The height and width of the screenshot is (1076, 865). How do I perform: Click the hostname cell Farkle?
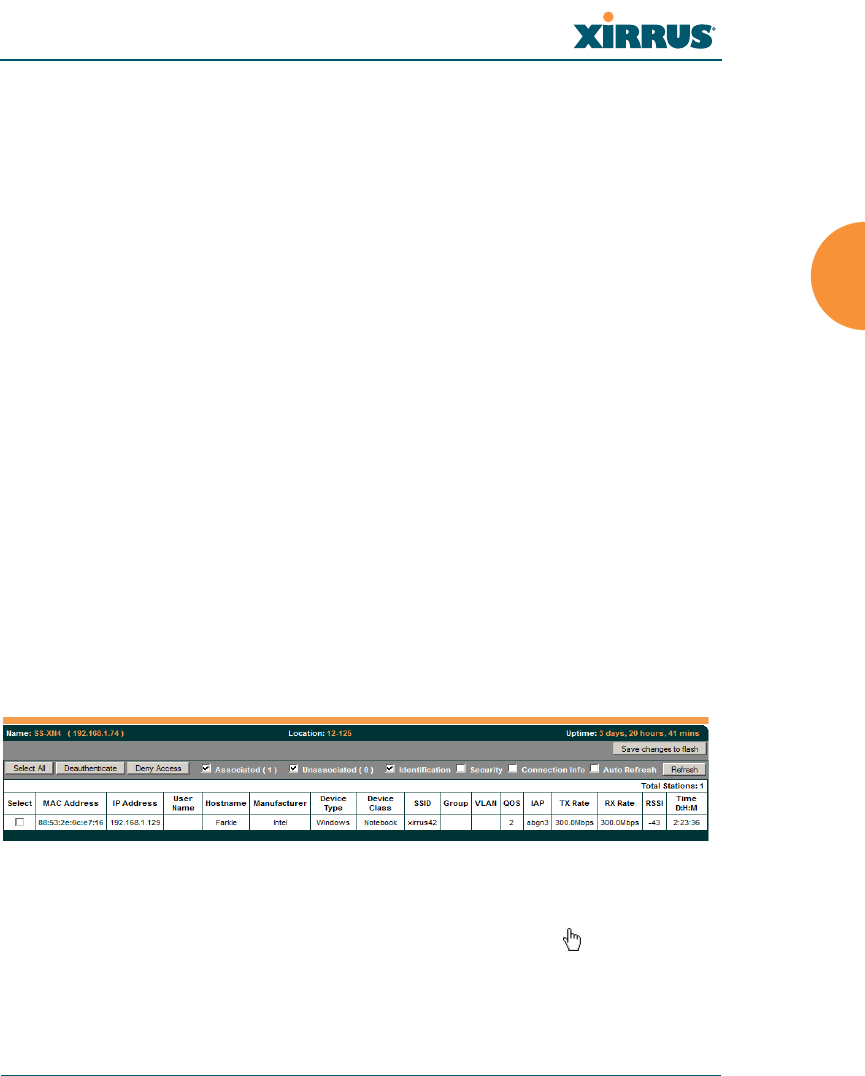[x=226, y=822]
